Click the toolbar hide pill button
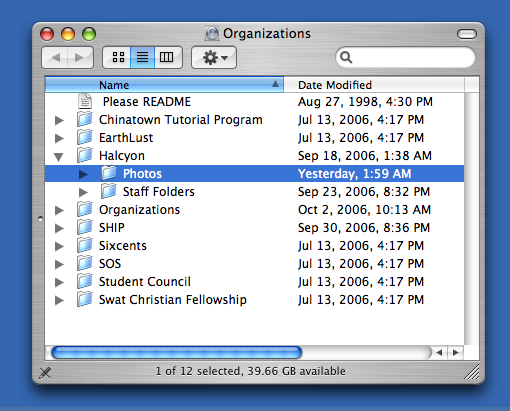Viewport: 510px width, 411px height. pyautogui.click(x=467, y=34)
